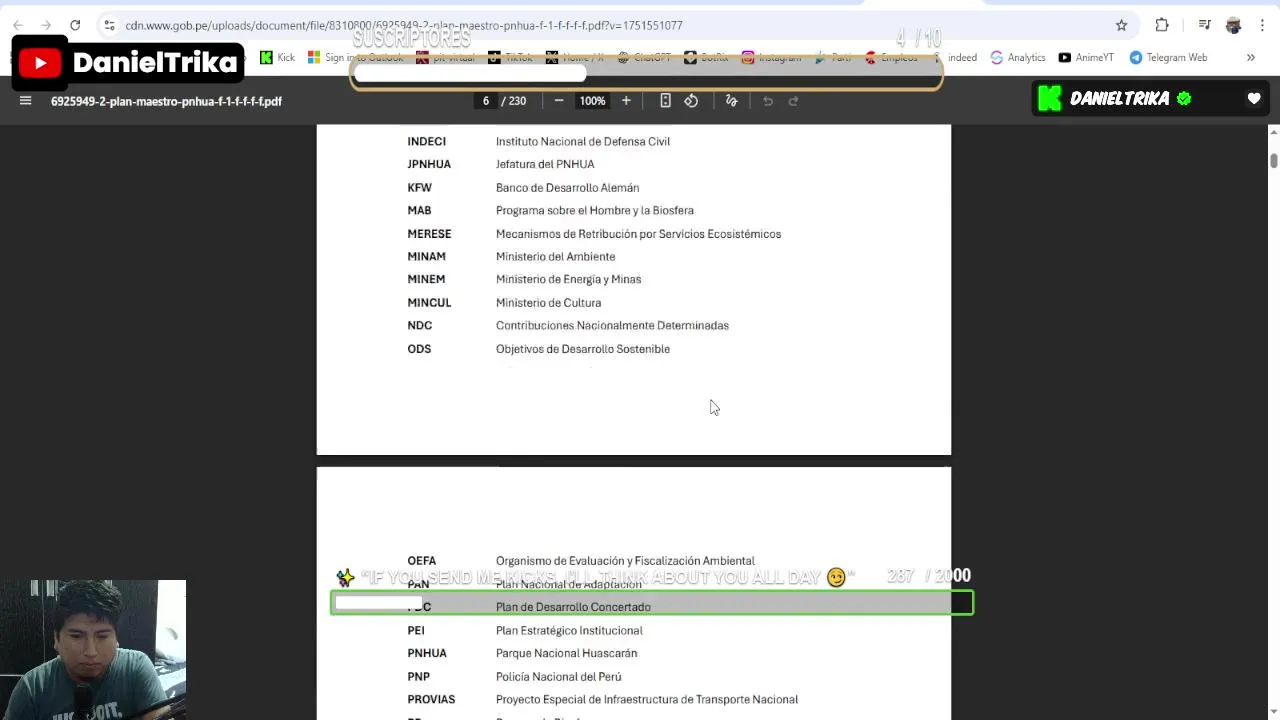
Task: Open the indeed bookmark
Action: [x=962, y=58]
